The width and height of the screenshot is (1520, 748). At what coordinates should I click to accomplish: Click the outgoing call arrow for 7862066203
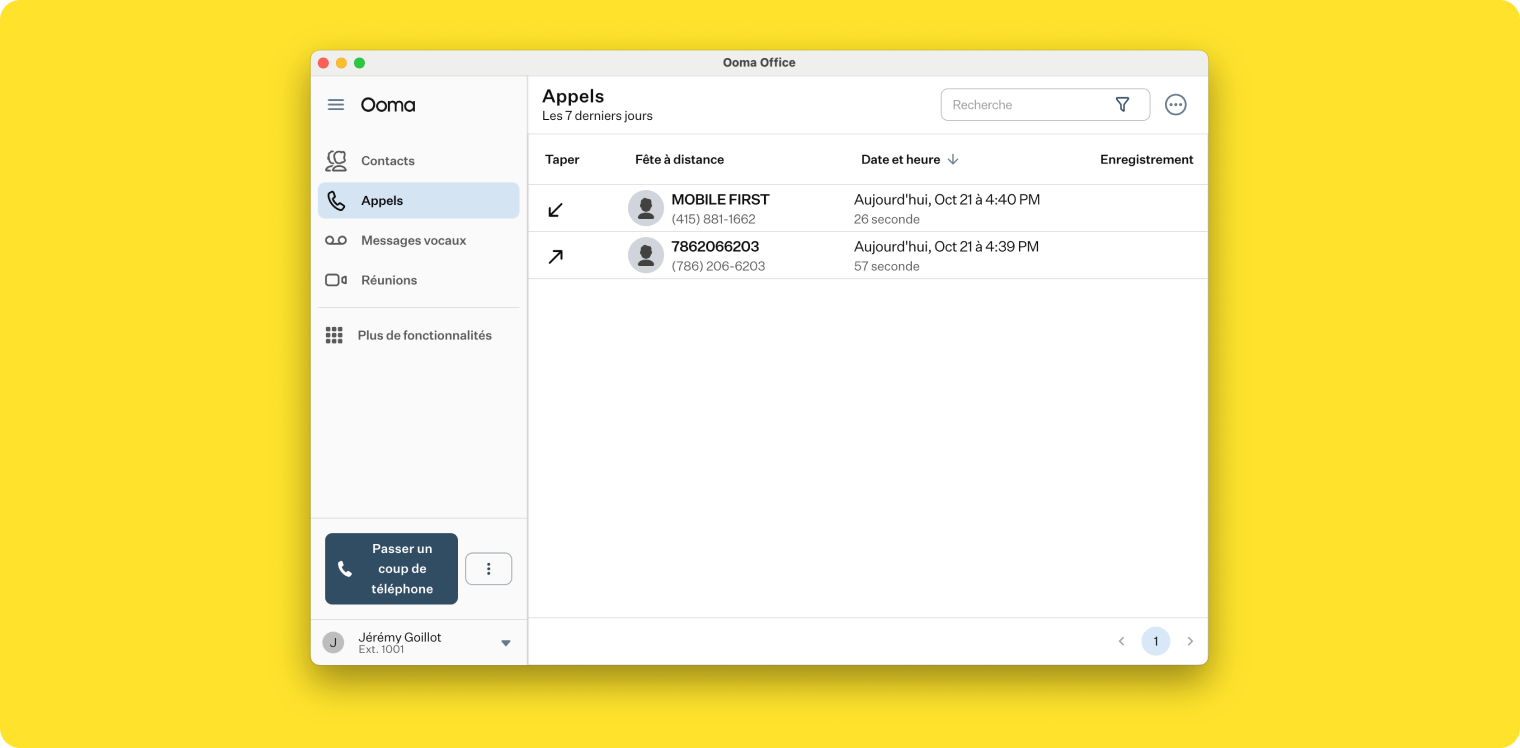click(556, 256)
